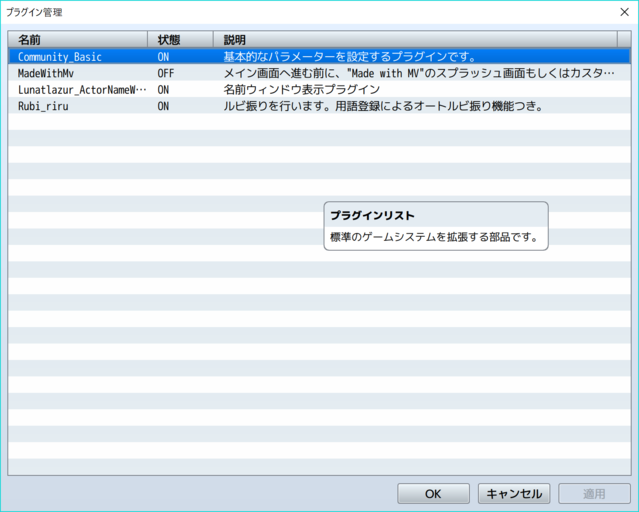
Task: Click the ON status of Lunatlazur_ActorNameW…
Action: pyautogui.click(x=163, y=90)
